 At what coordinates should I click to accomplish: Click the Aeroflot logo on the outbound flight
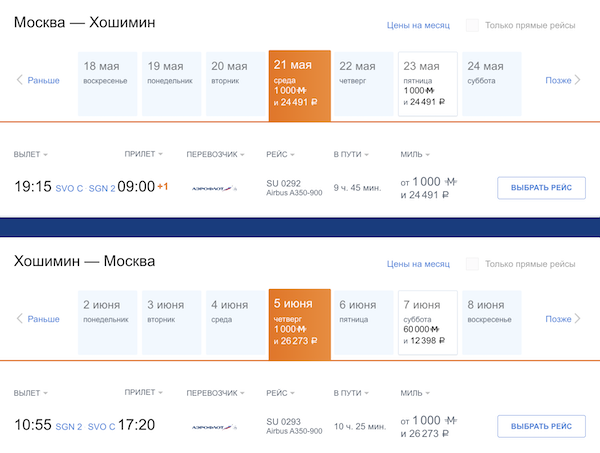click(x=213, y=188)
